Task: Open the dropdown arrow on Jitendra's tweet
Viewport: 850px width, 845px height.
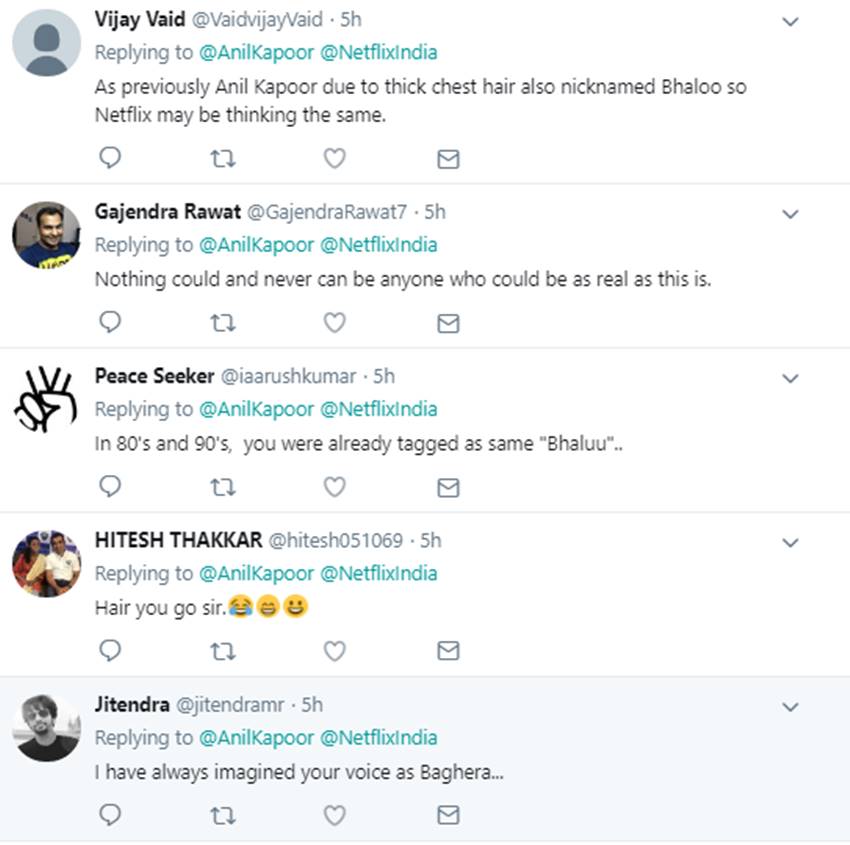Action: pyautogui.click(x=790, y=707)
